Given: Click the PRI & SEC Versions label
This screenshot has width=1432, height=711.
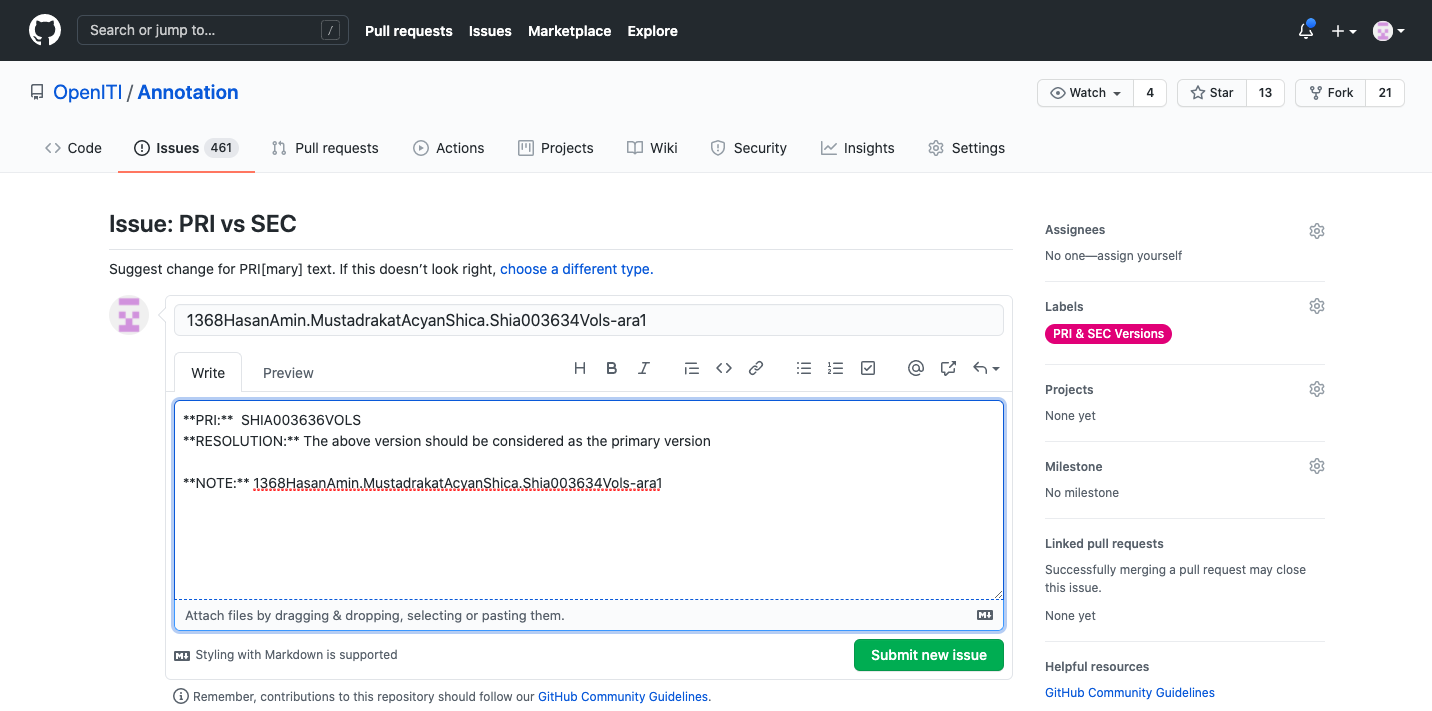Looking at the screenshot, I should (1108, 334).
